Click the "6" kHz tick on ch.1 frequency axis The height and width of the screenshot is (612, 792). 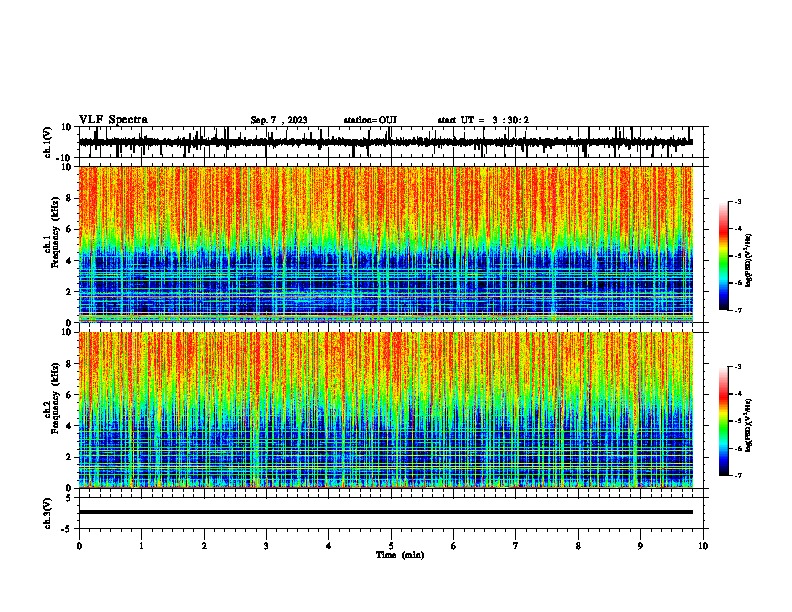tap(69, 229)
